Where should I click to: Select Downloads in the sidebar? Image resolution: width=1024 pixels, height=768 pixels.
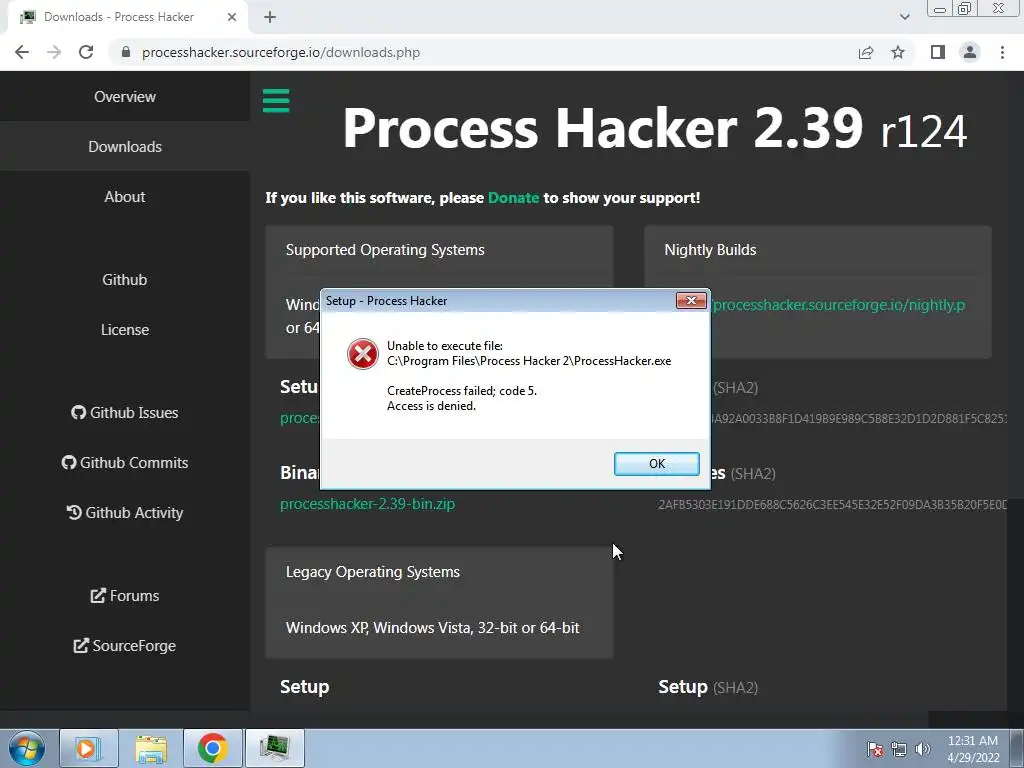click(x=125, y=146)
